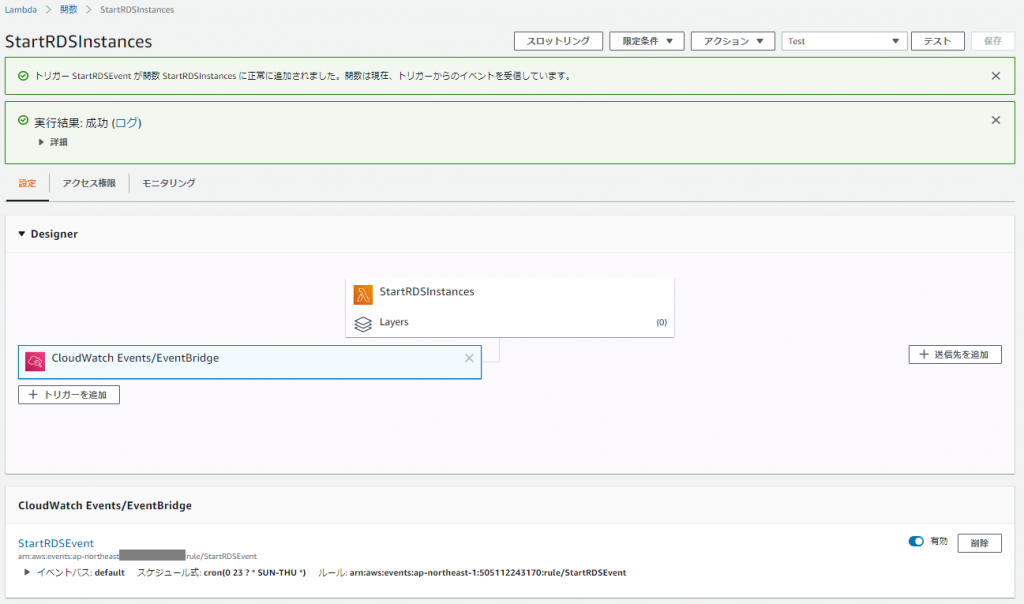Open the Test event selector dropdown

click(x=844, y=41)
